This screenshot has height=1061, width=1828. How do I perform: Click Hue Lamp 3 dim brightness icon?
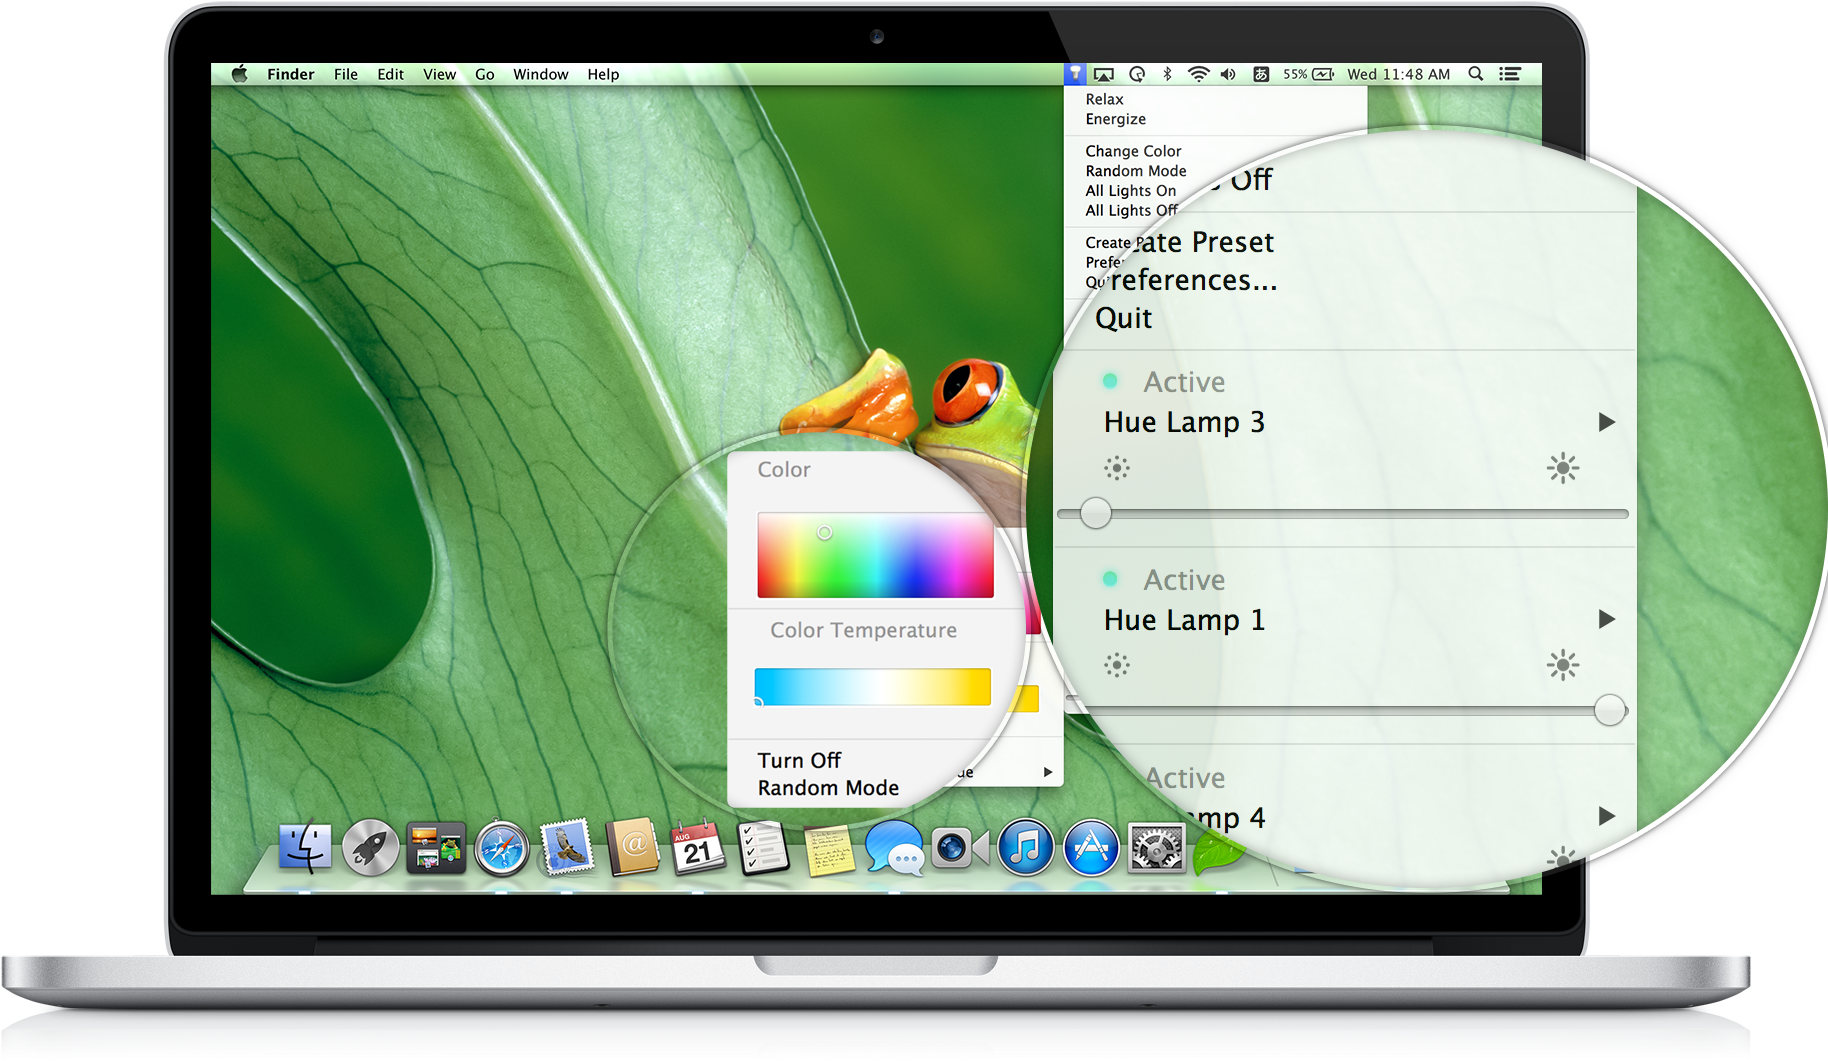(x=1117, y=468)
